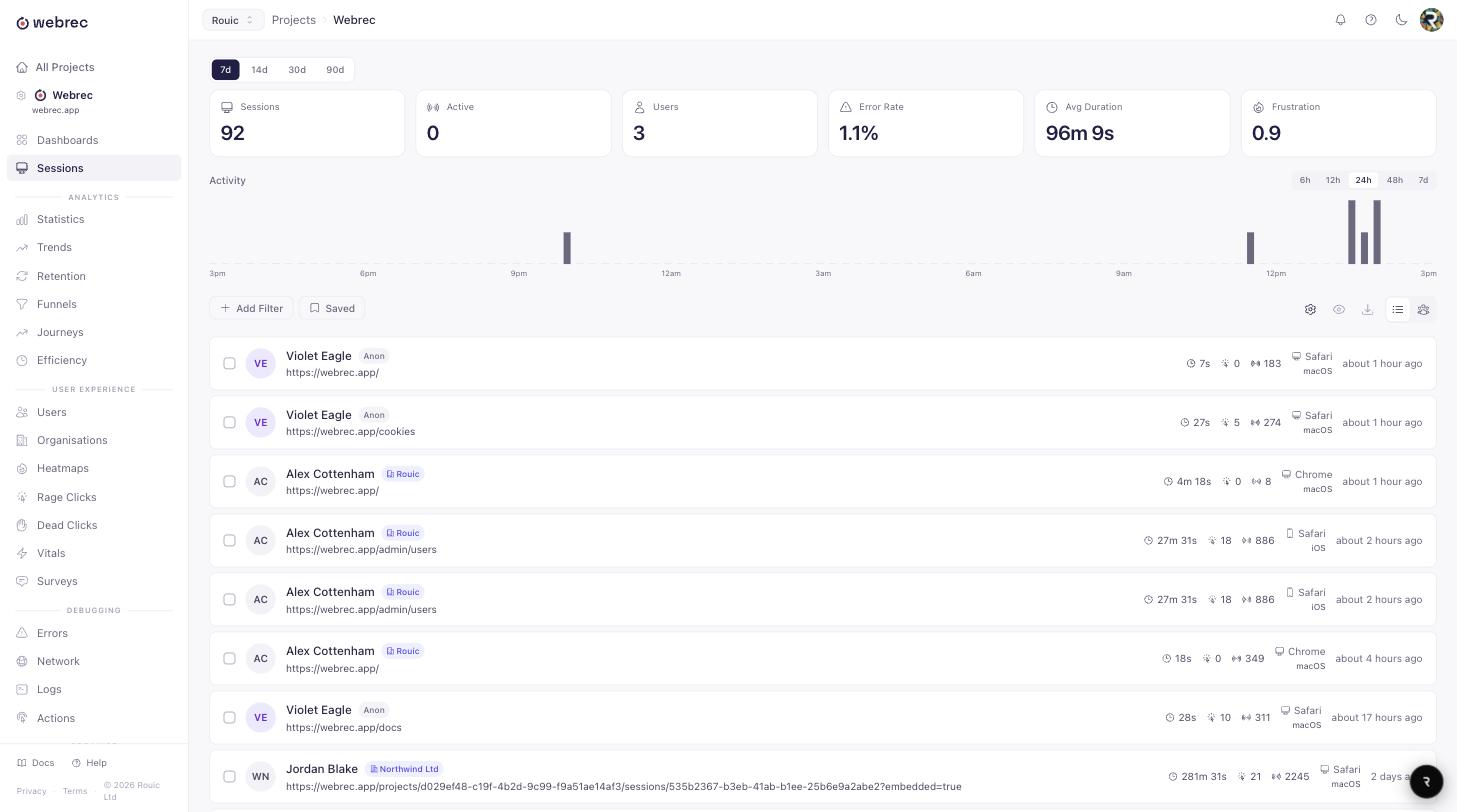Click the Retention refresh icon

(22, 276)
